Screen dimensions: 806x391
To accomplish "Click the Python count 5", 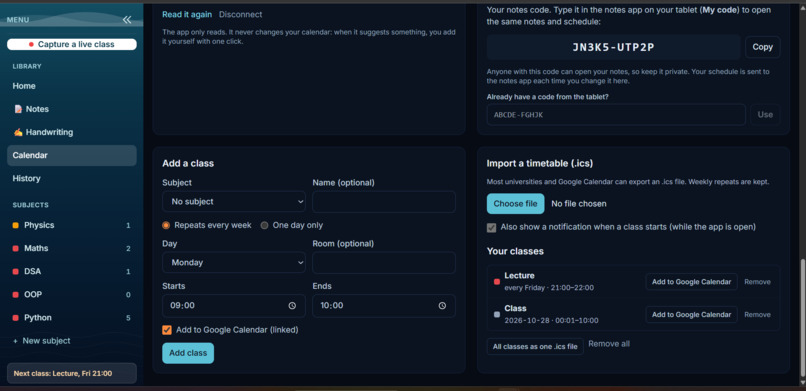I will 128,318.
